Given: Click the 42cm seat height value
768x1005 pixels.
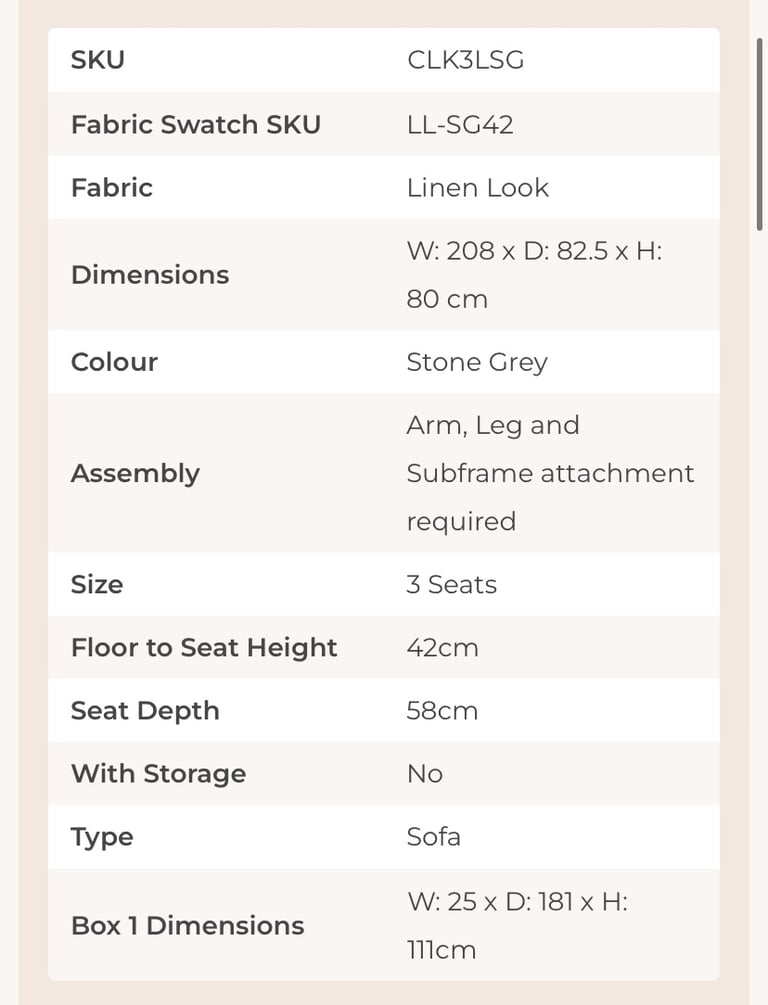Looking at the screenshot, I should click(x=442, y=648).
